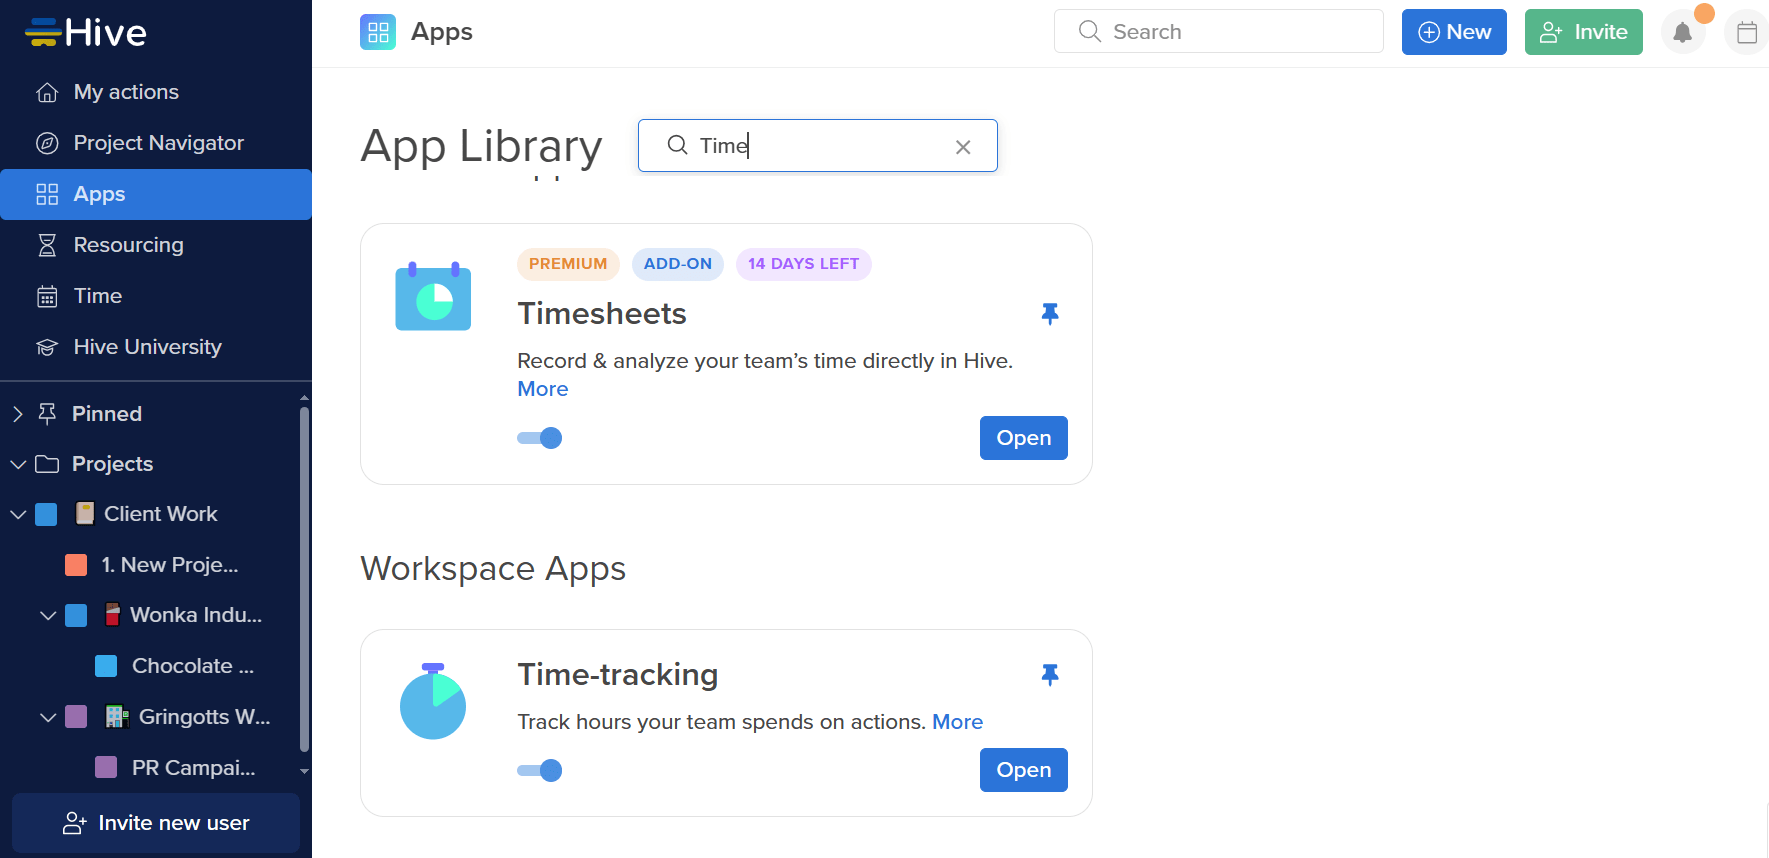Image resolution: width=1769 pixels, height=858 pixels.
Task: Open My actions home icon
Action: pyautogui.click(x=47, y=93)
